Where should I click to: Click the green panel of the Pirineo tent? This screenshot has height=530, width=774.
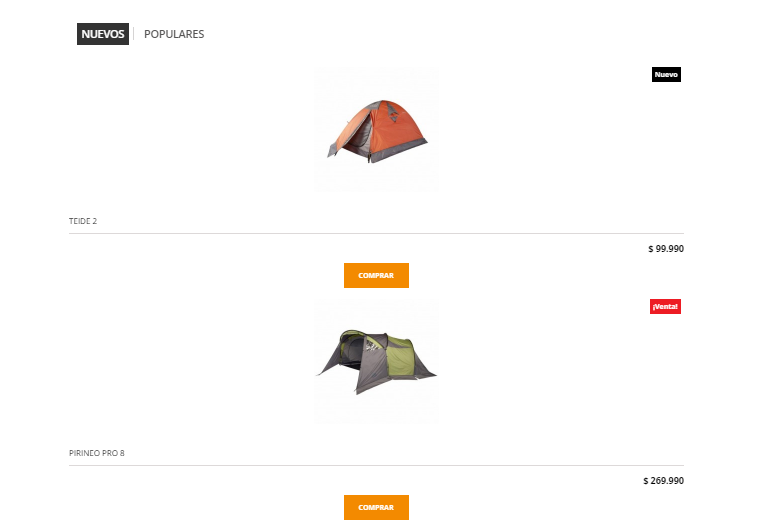401,356
